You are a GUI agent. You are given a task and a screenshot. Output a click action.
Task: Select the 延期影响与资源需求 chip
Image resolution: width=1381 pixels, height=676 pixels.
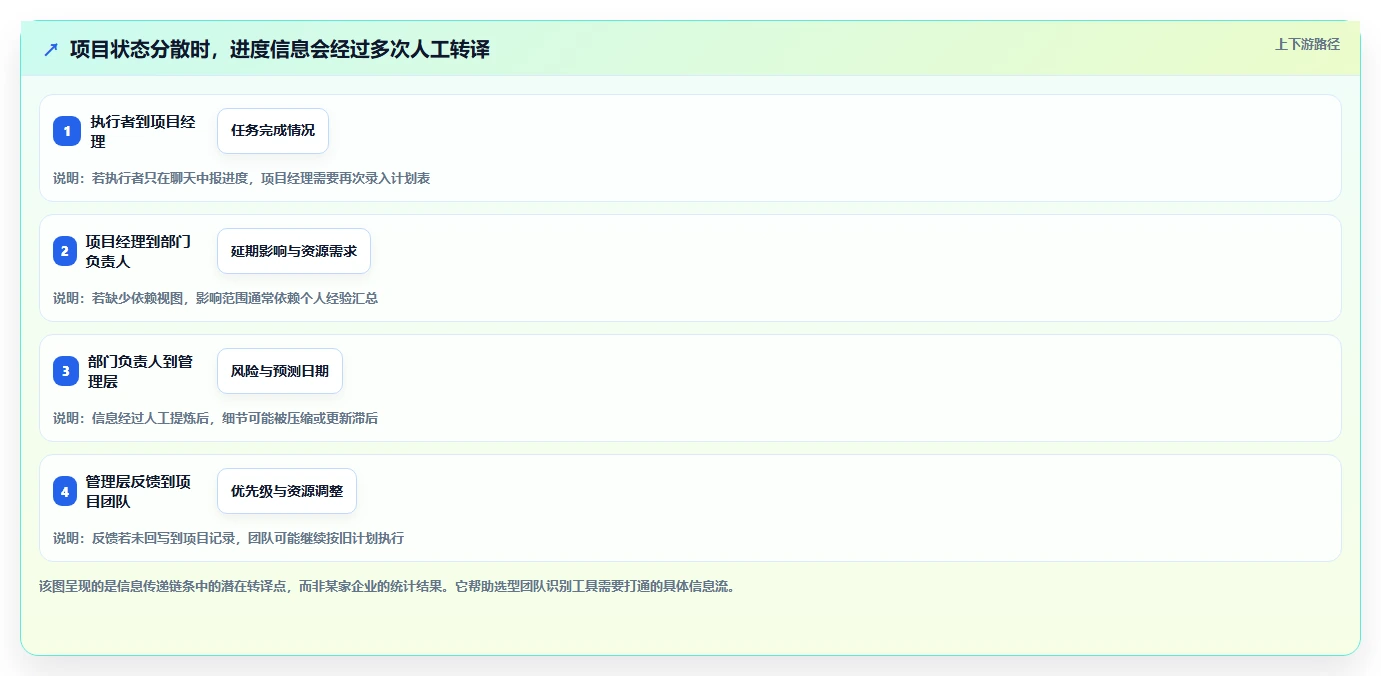coord(294,251)
